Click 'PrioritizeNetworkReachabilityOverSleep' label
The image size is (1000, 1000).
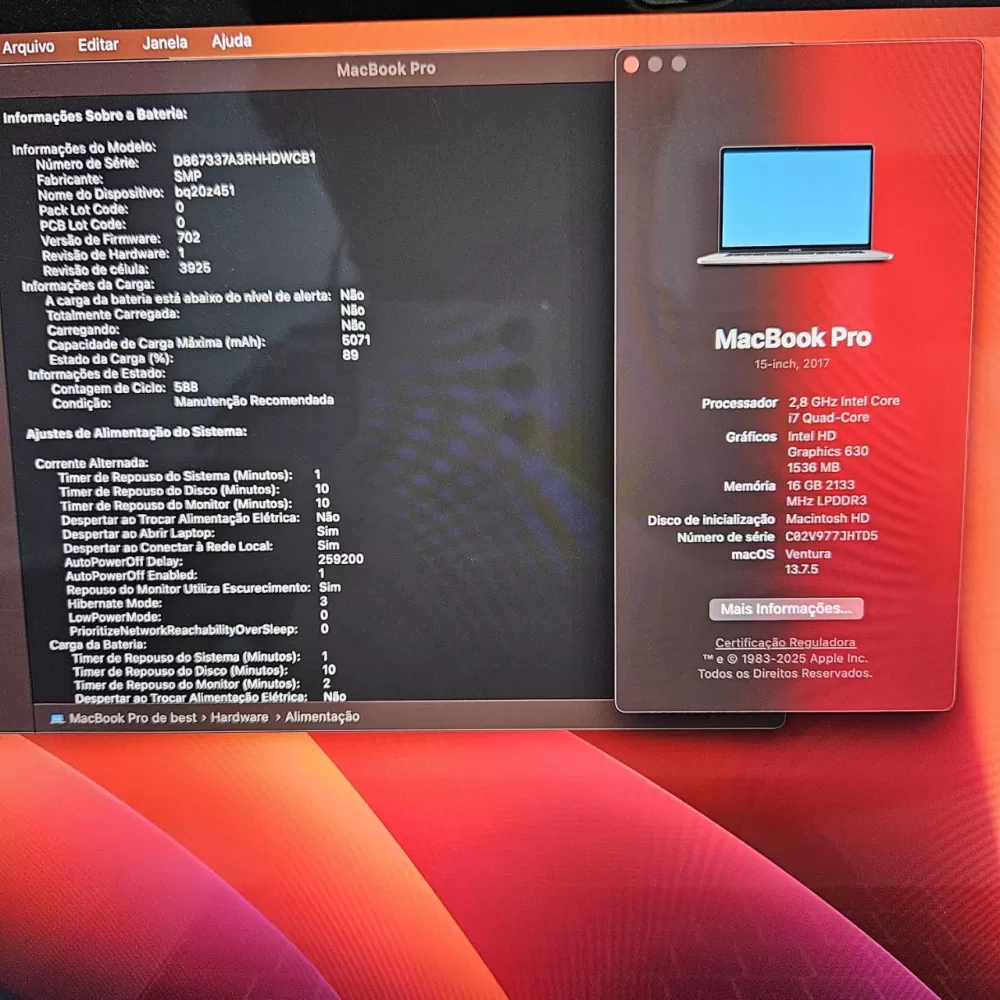pyautogui.click(x=184, y=631)
